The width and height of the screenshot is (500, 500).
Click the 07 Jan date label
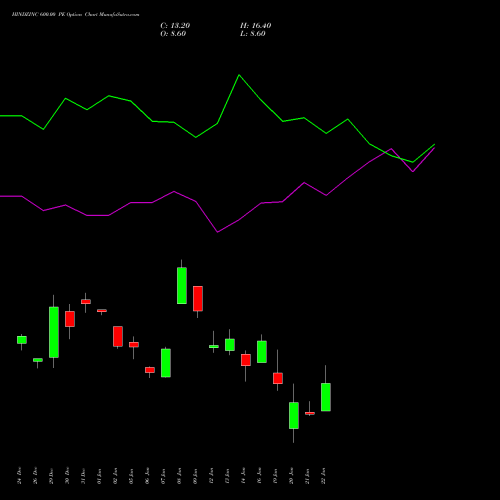163,476
